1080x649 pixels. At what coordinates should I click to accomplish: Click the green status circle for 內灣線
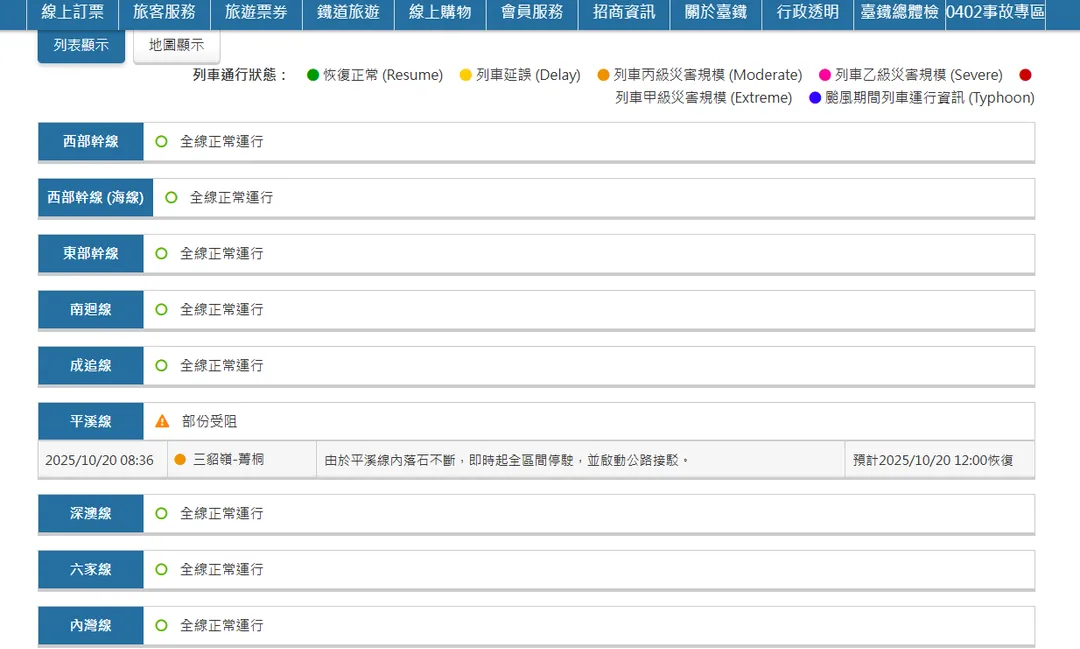[161, 626]
